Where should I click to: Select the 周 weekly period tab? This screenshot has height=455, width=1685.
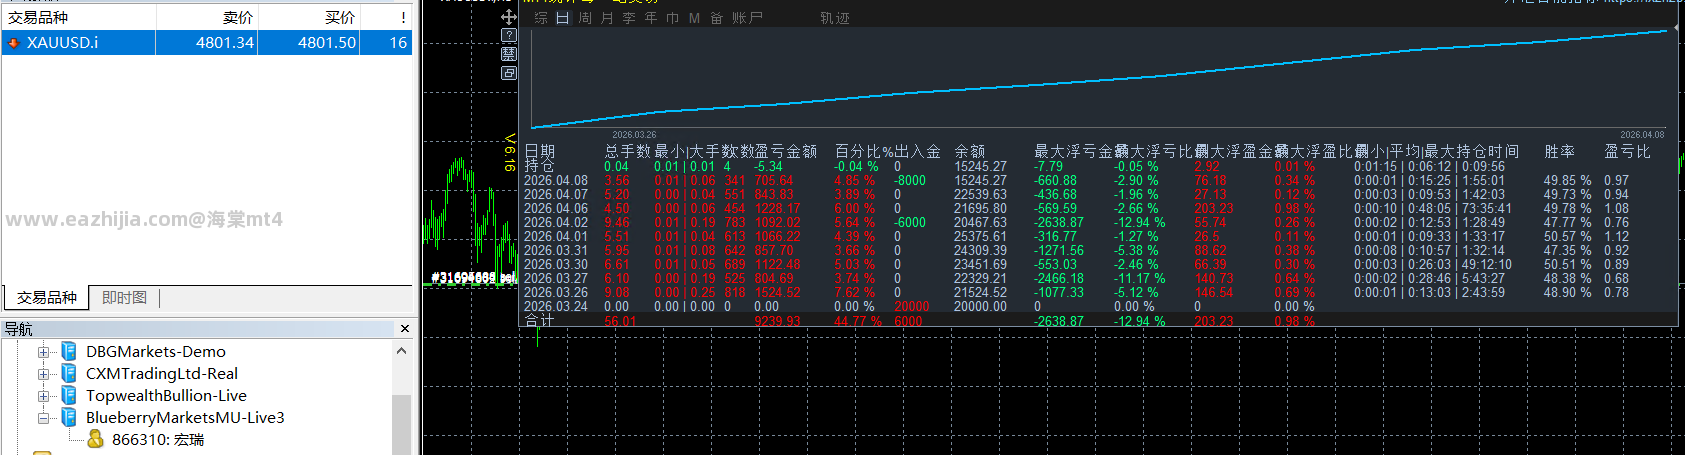[x=585, y=18]
